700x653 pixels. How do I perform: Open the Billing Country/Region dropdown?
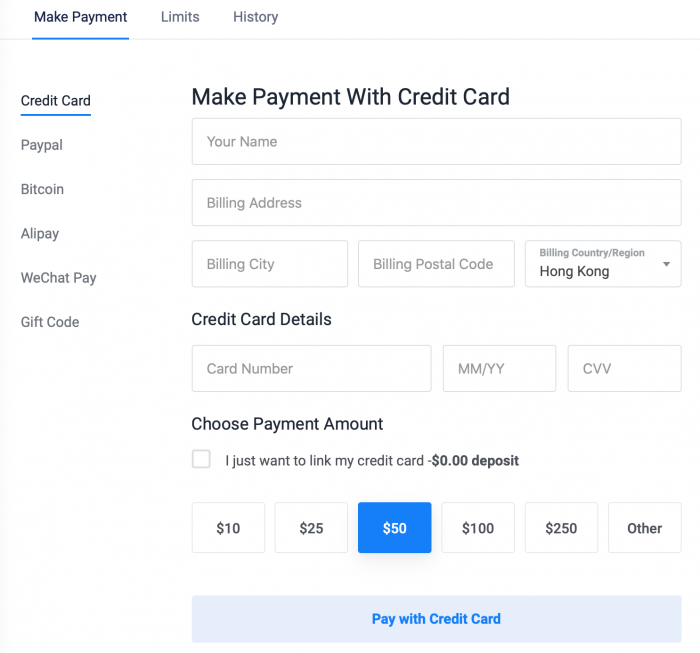tap(603, 264)
